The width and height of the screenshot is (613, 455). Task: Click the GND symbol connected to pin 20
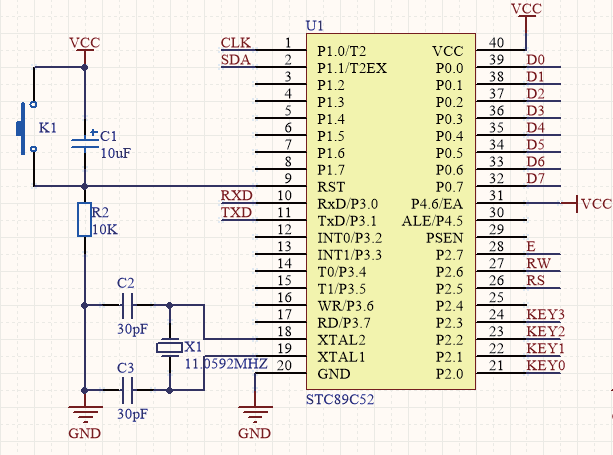(x=255, y=423)
